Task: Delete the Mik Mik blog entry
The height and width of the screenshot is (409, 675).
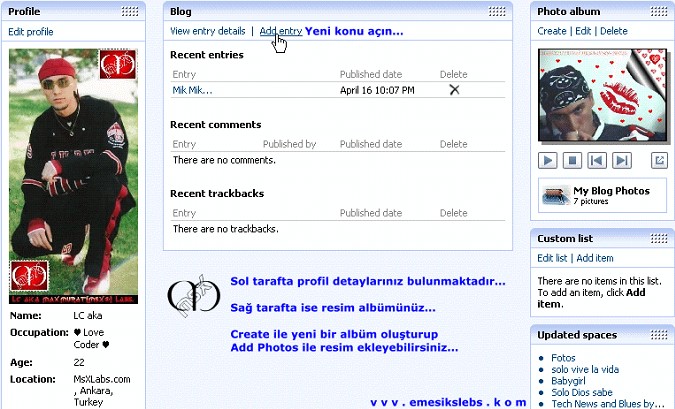Action: 454,90
